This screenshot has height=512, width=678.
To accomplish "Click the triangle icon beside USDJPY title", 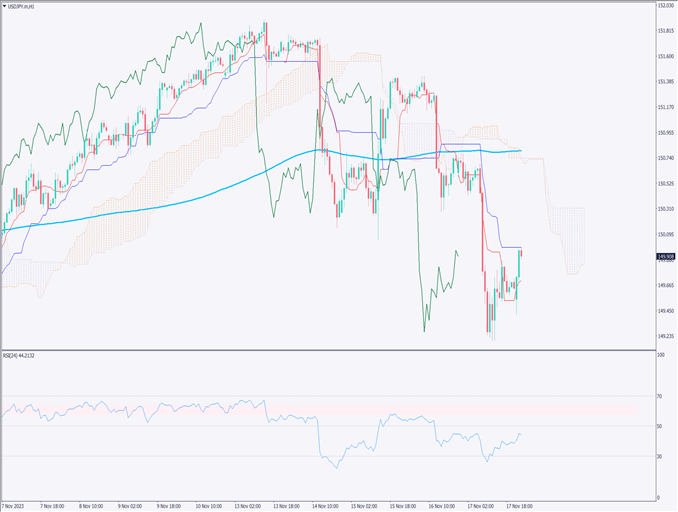I will (5, 6).
